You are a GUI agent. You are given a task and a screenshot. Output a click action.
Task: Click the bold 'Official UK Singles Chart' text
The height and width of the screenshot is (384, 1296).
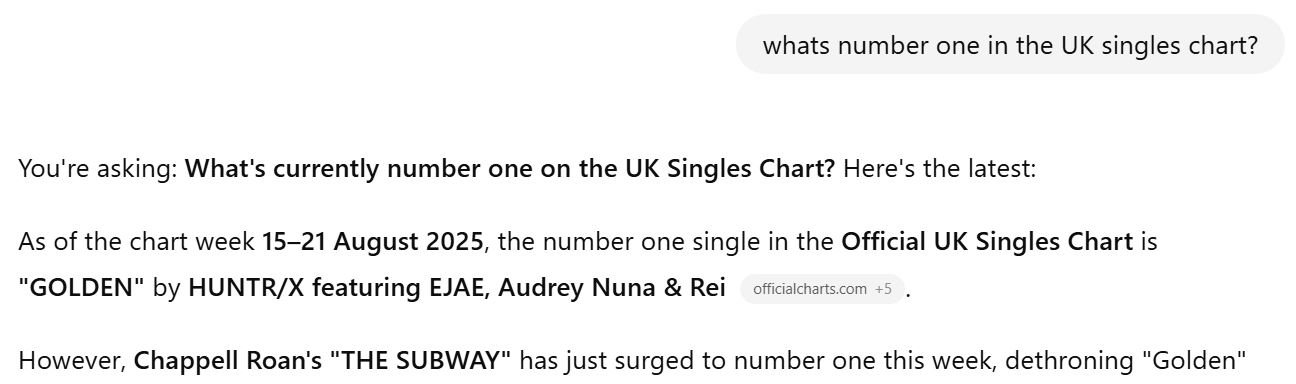[x=987, y=241]
